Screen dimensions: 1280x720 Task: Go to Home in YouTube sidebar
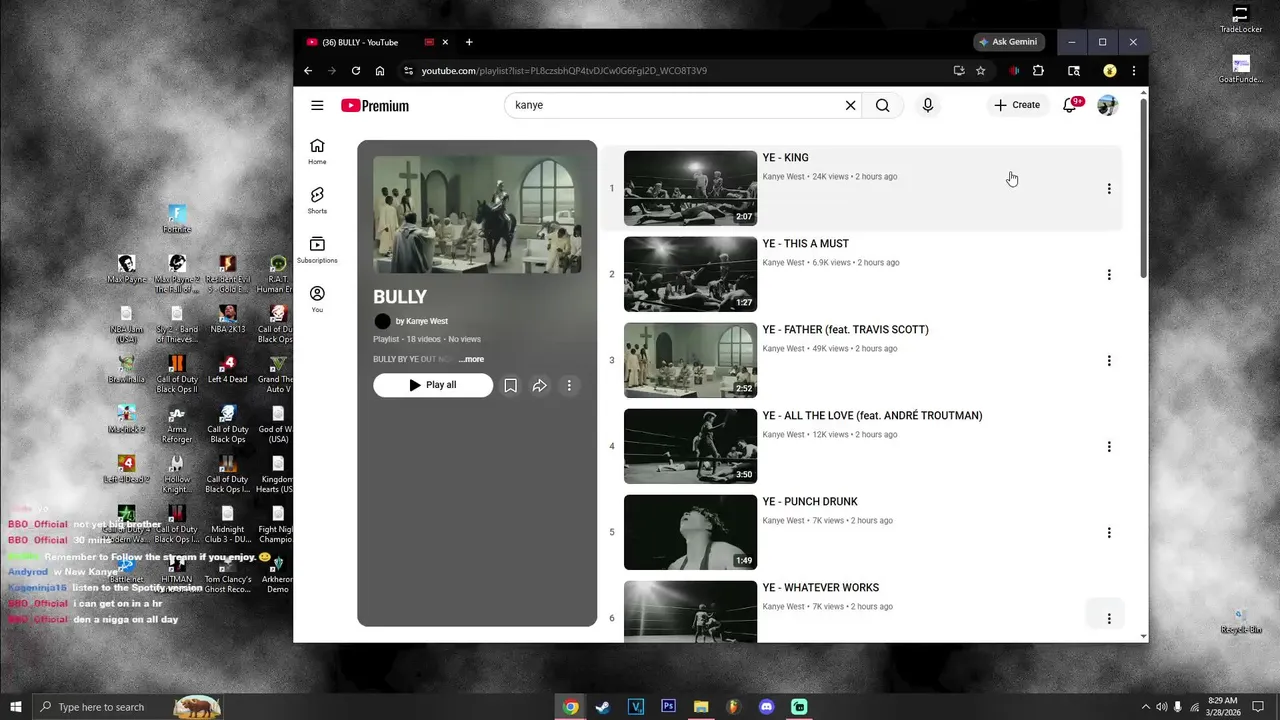coord(317,151)
